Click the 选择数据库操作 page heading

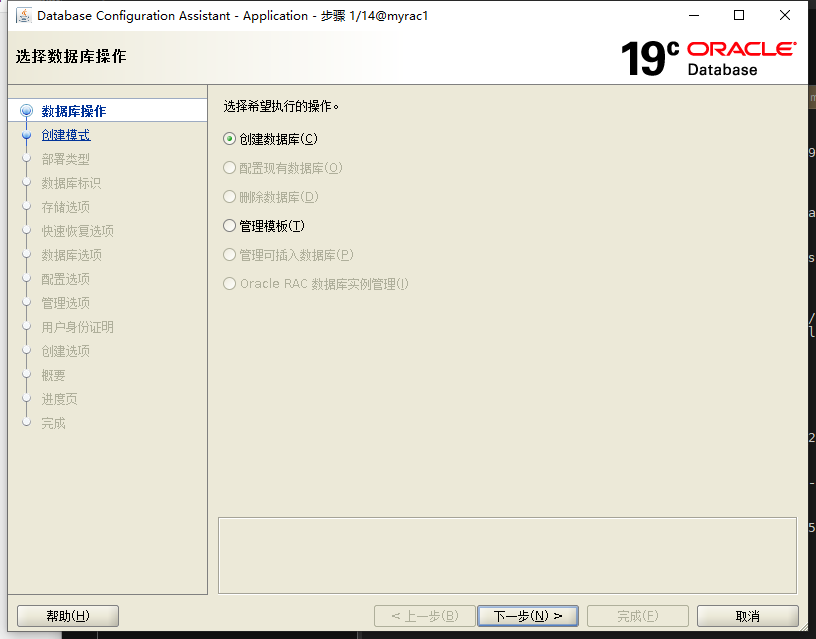tap(71, 56)
